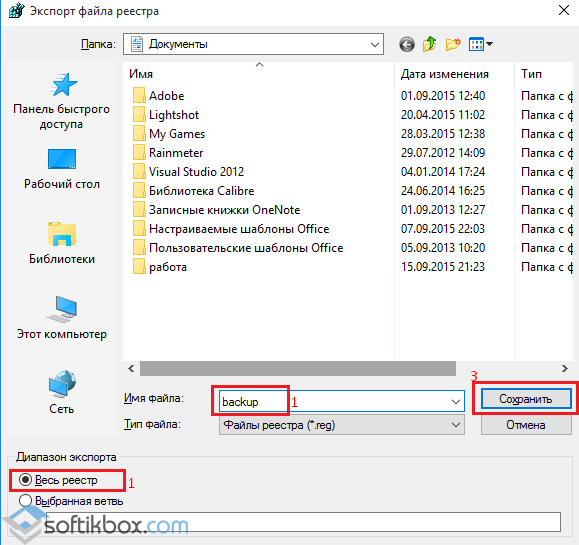
Task: Expand the file name history dropdown
Action: tap(456, 401)
